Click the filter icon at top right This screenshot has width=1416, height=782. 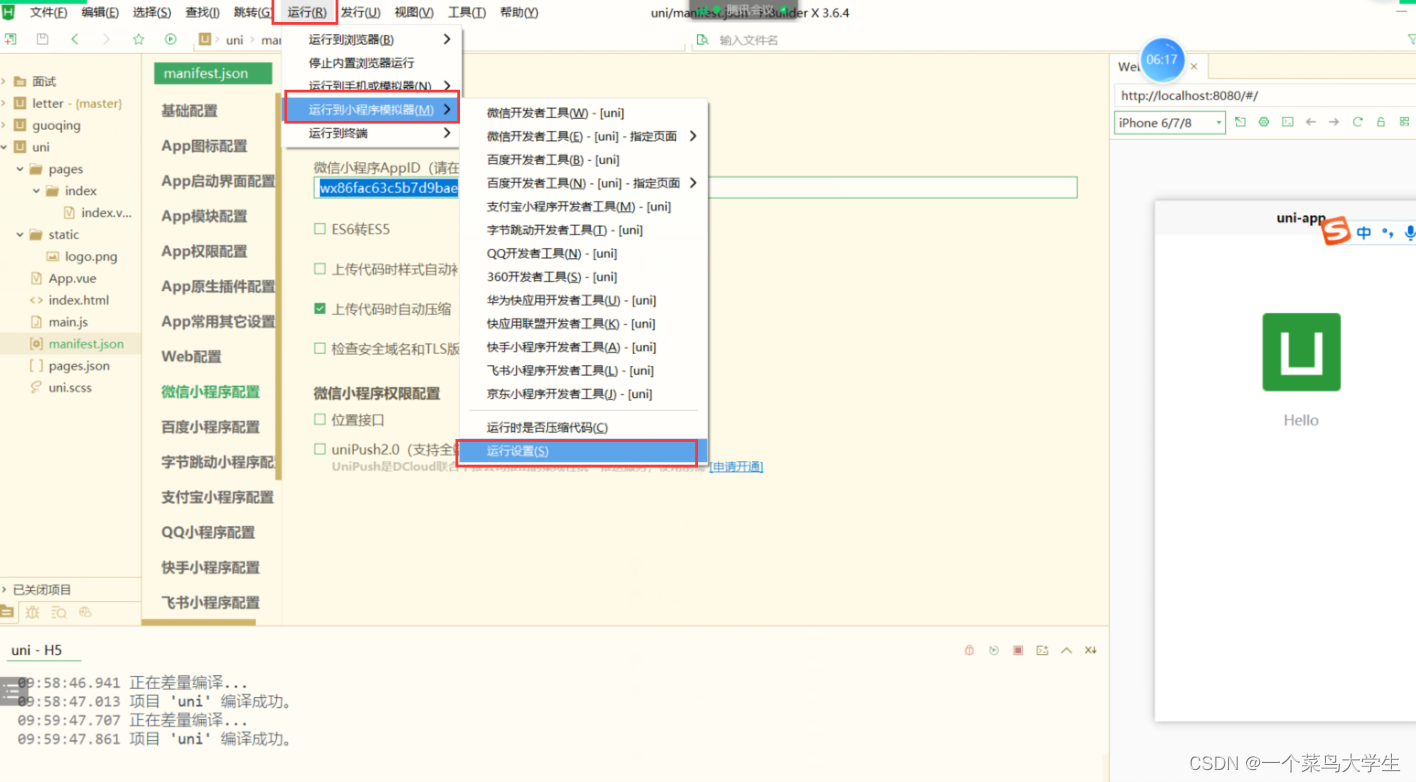(x=1411, y=39)
